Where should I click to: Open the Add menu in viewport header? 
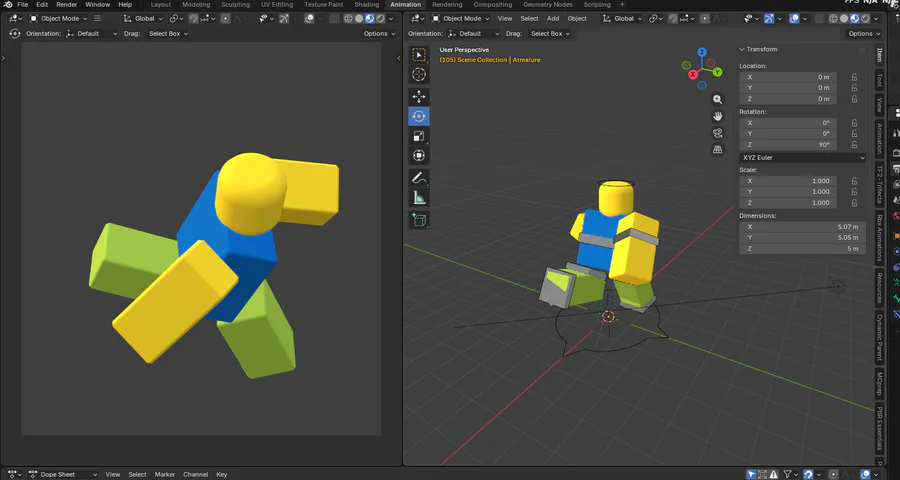(x=553, y=18)
